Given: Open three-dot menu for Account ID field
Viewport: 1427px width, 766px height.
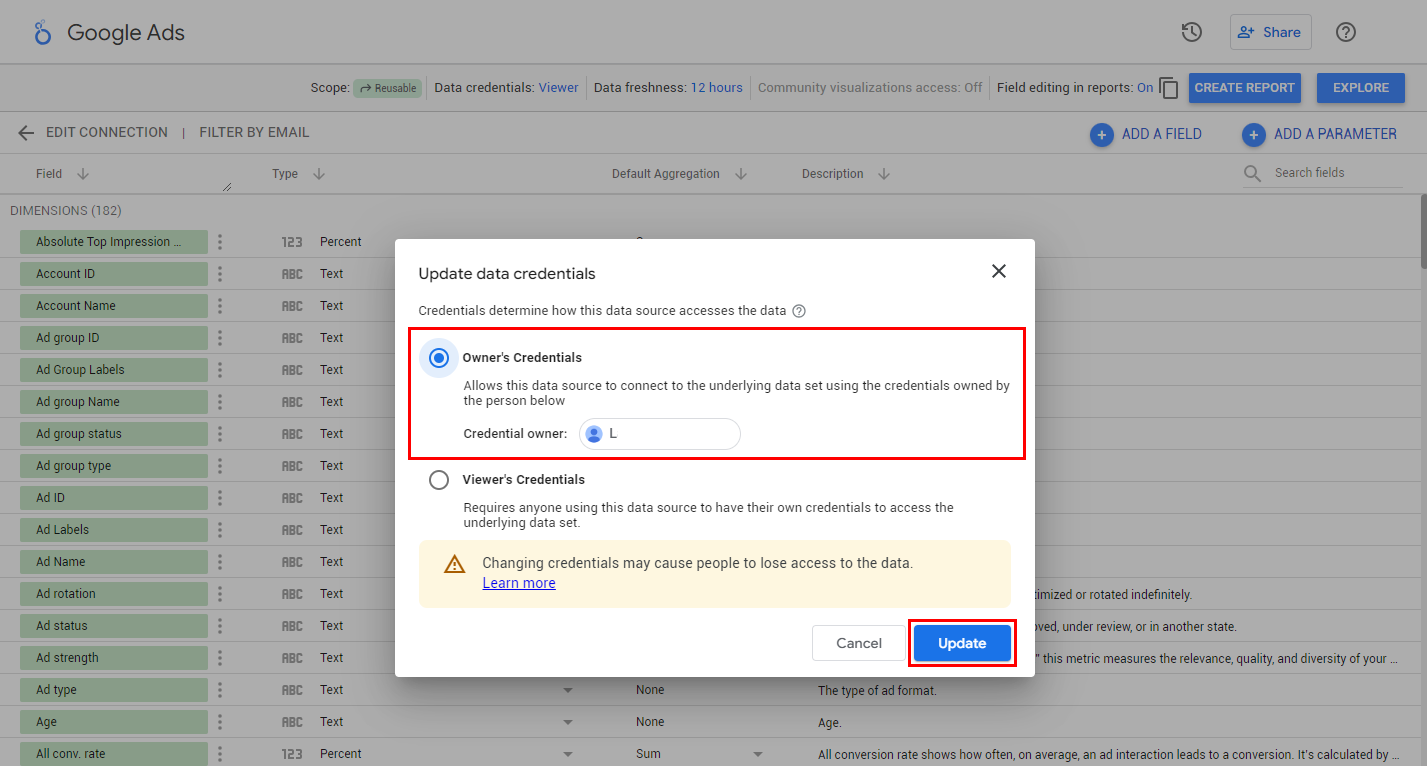Looking at the screenshot, I should click(x=220, y=274).
